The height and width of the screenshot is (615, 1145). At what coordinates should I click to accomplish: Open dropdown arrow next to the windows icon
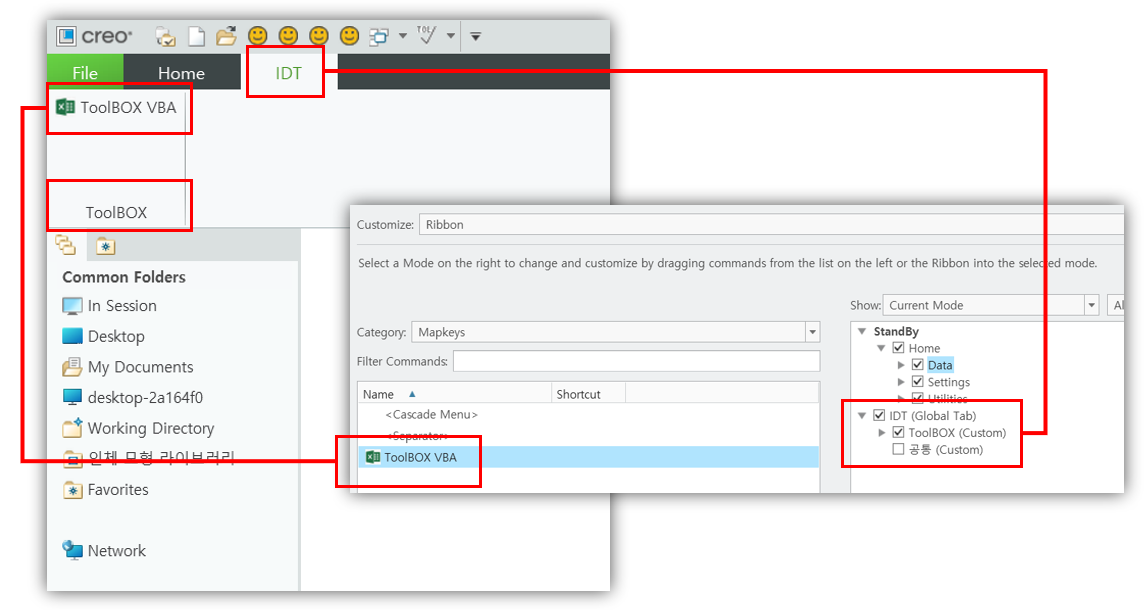coord(402,36)
